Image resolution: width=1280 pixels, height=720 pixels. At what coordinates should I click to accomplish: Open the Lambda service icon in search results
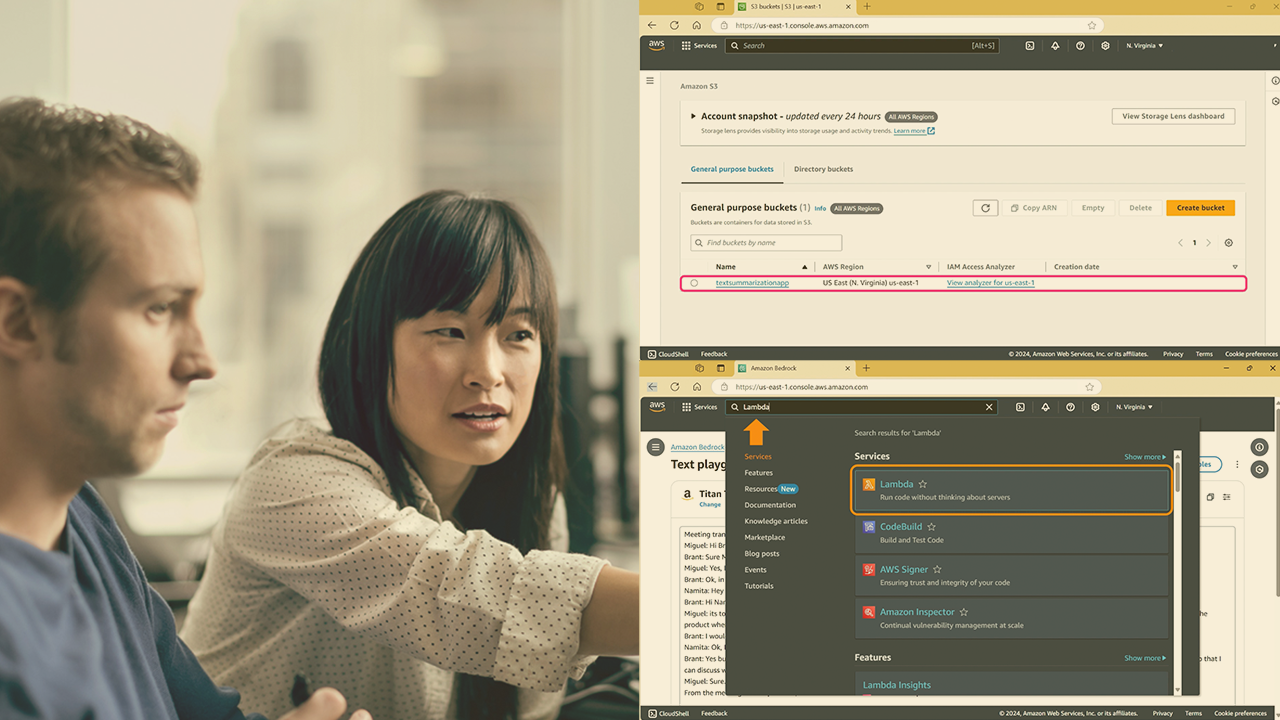coord(869,484)
